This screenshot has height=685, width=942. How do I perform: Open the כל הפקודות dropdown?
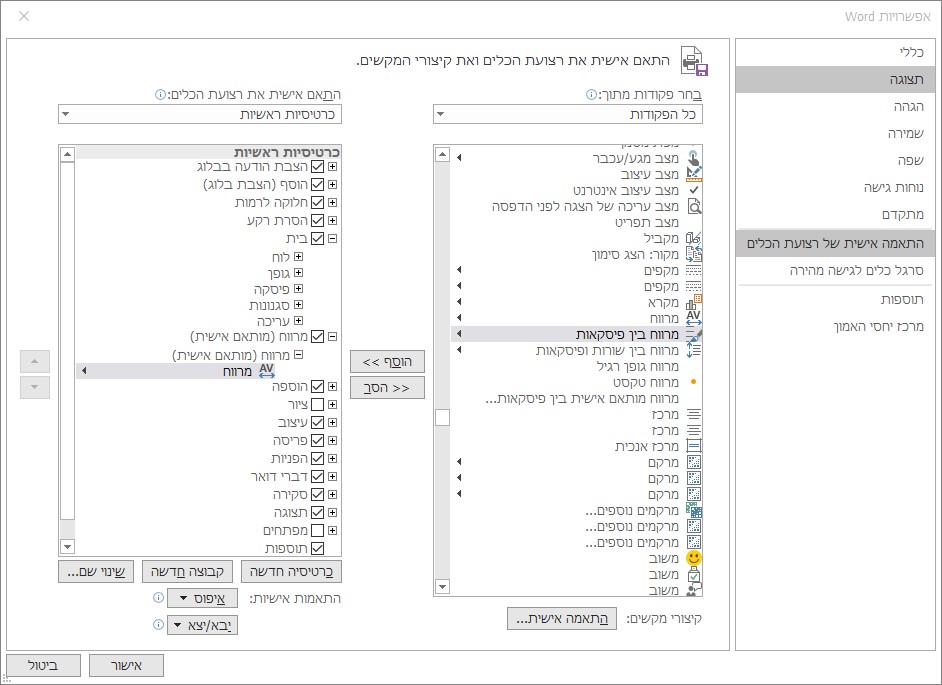pos(568,114)
